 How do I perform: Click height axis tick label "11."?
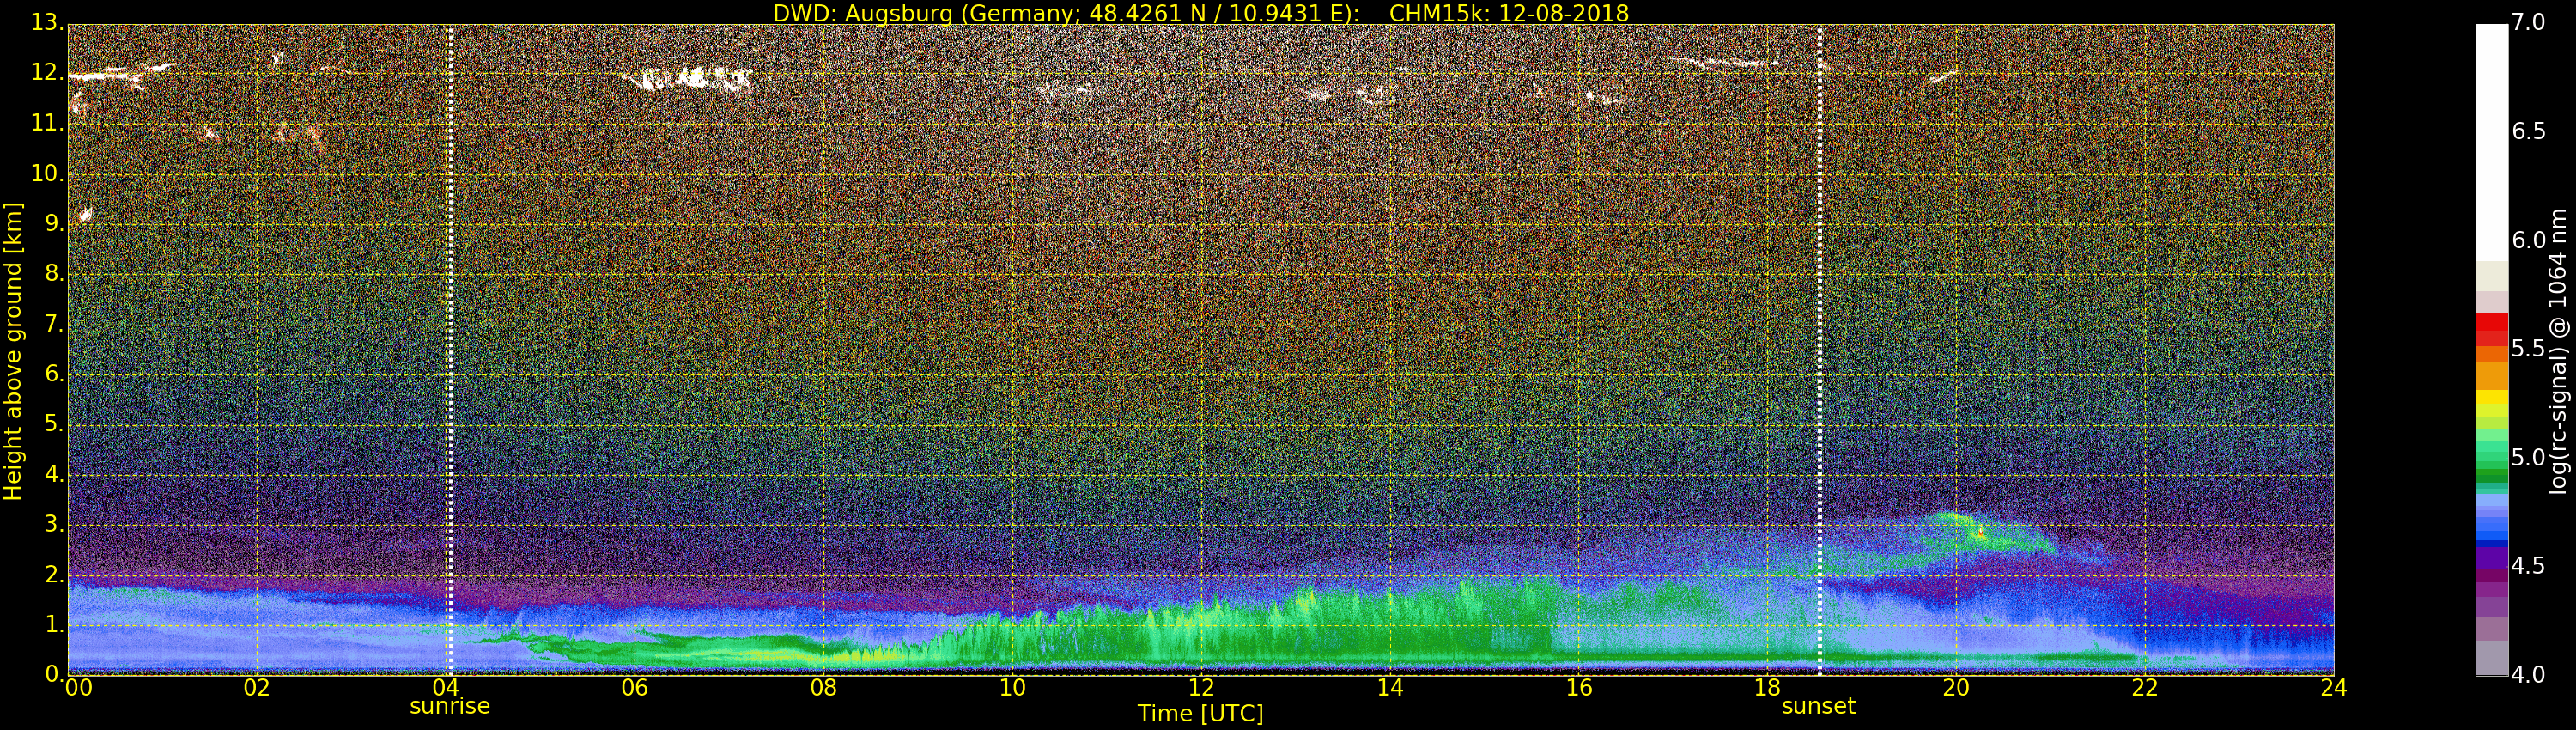[x=47, y=124]
